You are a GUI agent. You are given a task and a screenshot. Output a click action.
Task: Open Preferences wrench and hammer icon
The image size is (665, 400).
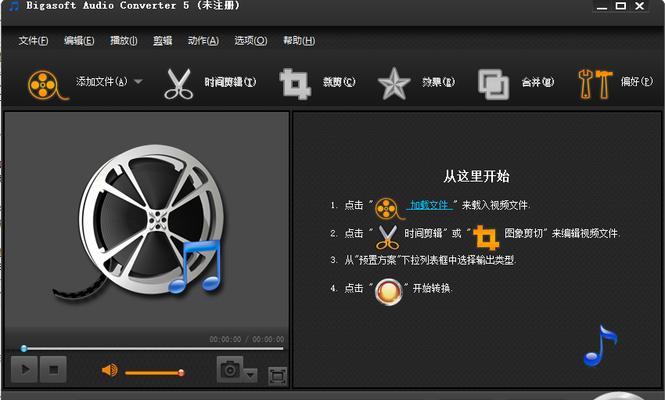point(595,84)
